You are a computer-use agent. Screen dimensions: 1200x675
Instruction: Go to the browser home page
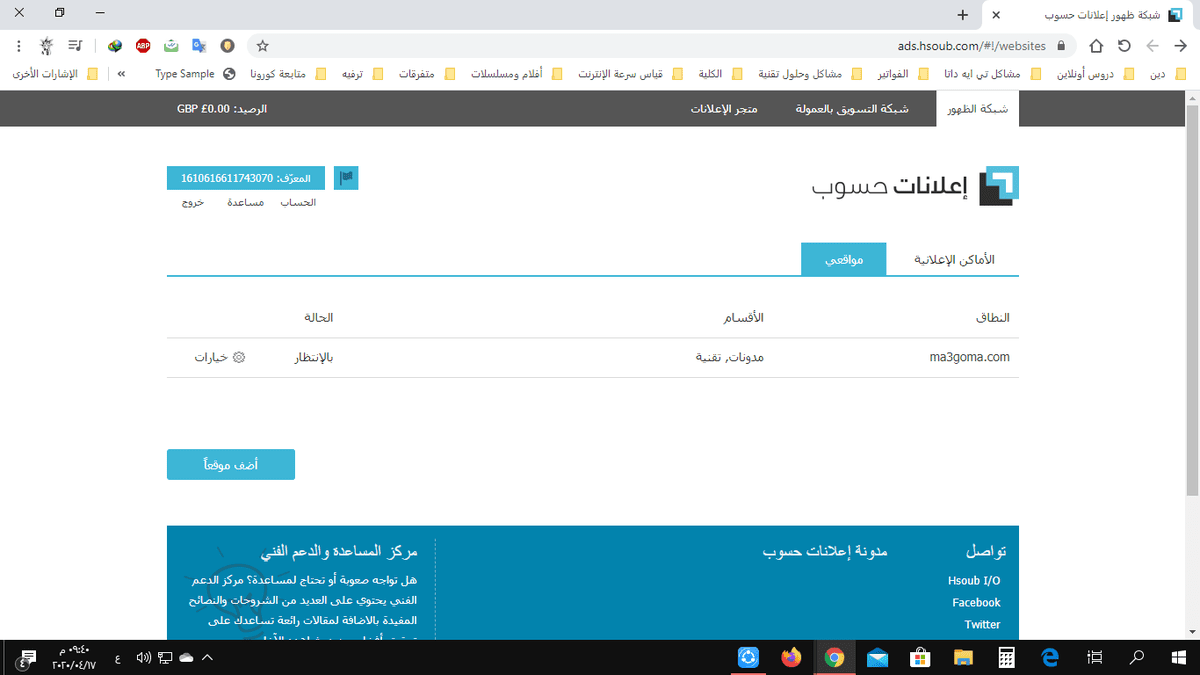[1096, 46]
